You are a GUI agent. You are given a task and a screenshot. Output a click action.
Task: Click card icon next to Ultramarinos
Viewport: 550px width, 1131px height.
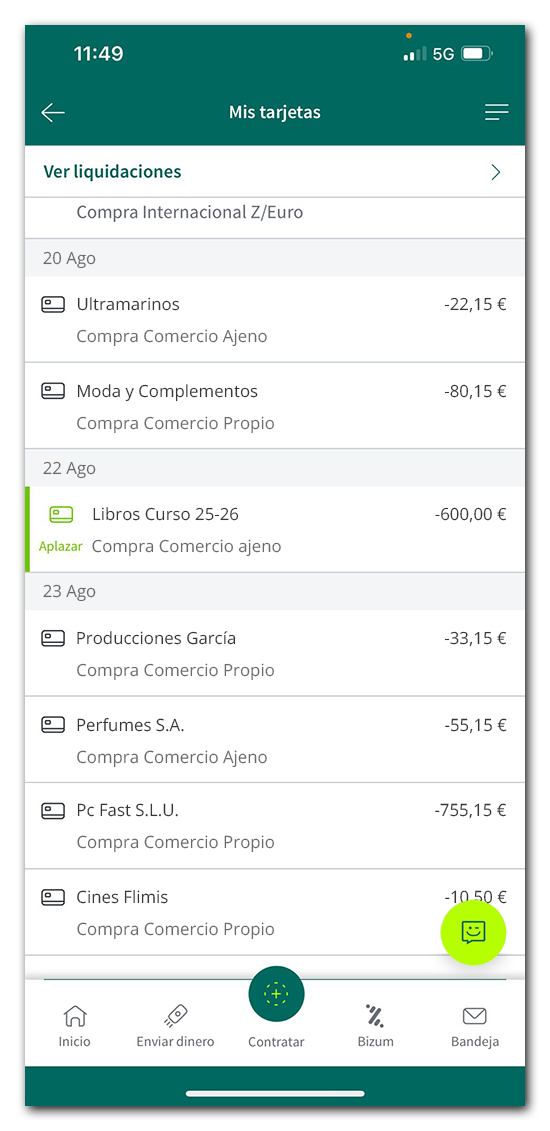(53, 304)
